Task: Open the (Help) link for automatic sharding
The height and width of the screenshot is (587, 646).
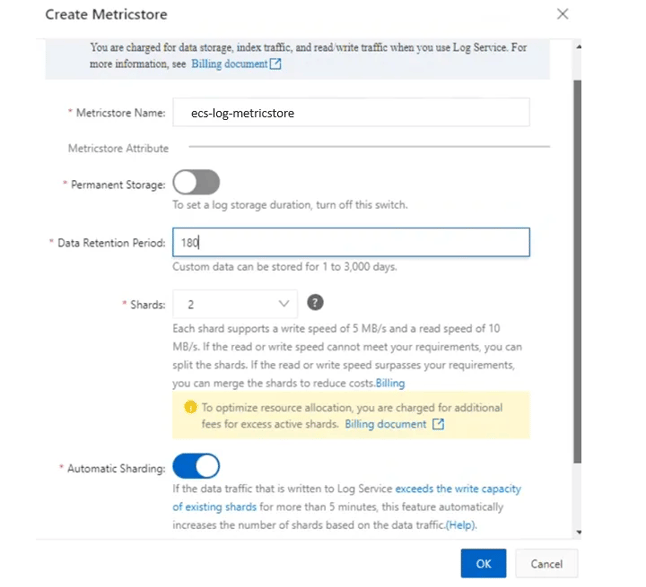Action: point(461,525)
